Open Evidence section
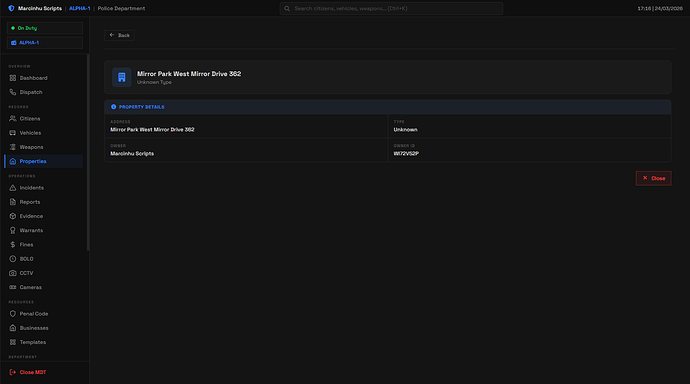The height and width of the screenshot is (384, 690). (44, 216)
